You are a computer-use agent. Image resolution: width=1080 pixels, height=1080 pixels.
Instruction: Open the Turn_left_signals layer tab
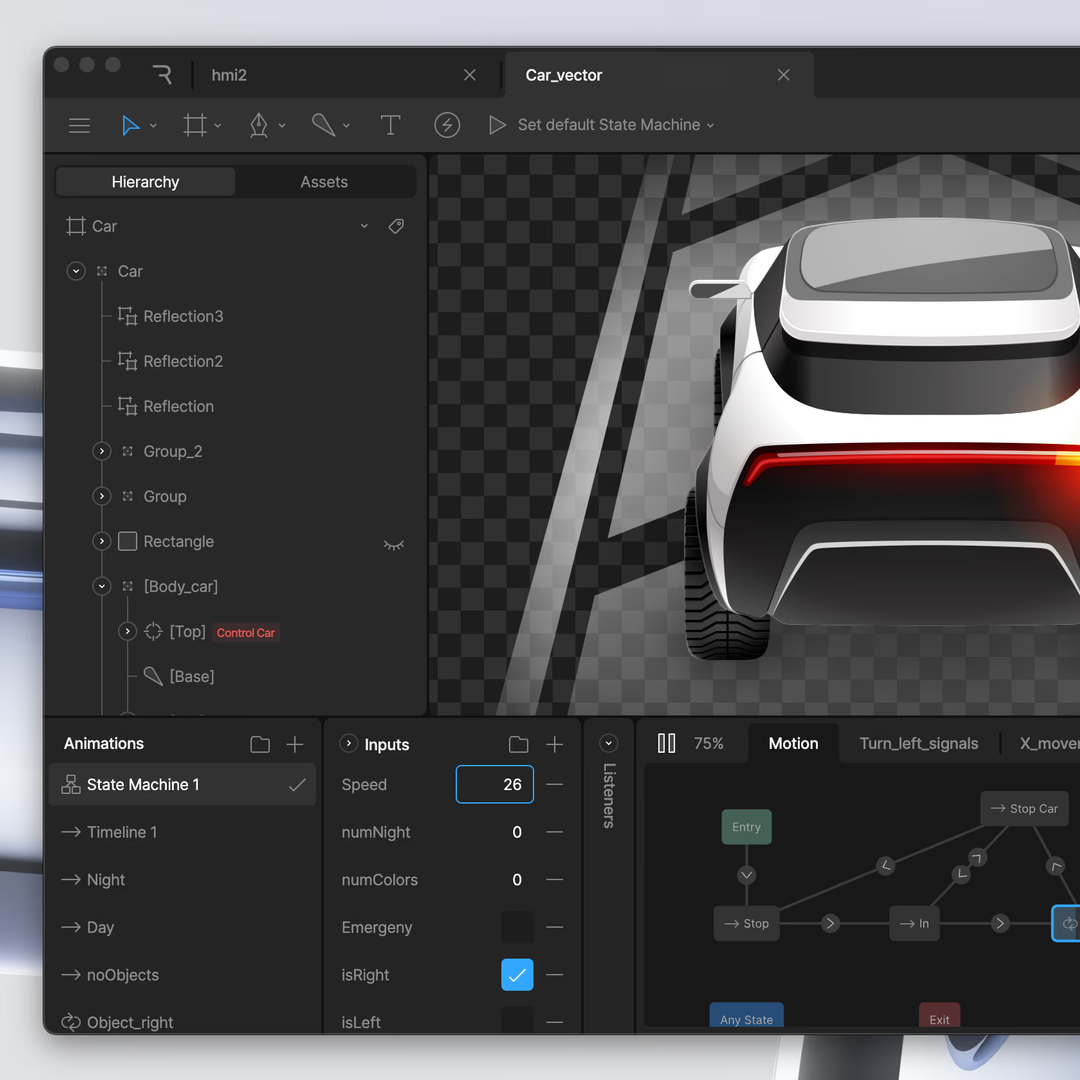click(x=918, y=744)
